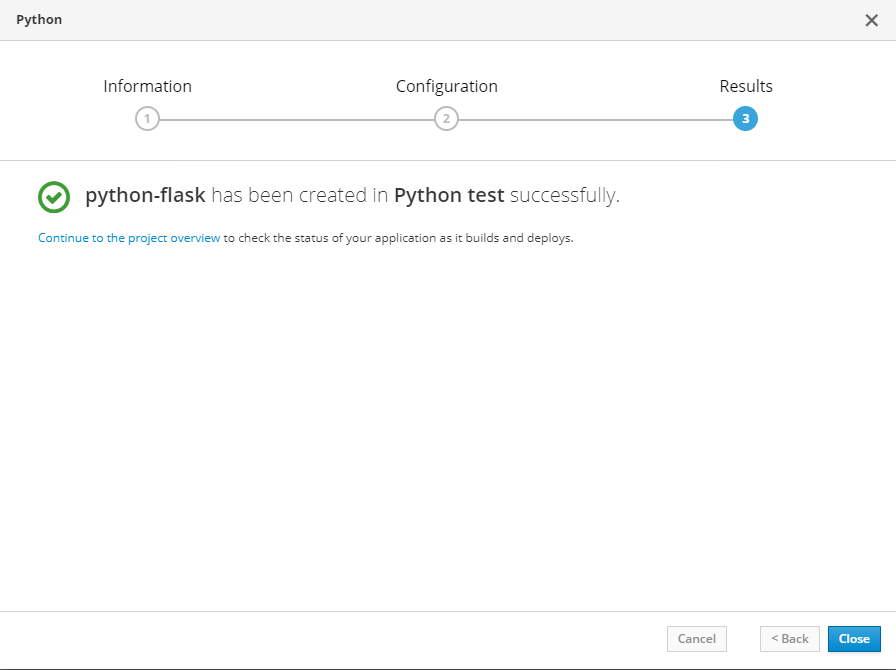
Task: Click the word successfully in the message
Action: click(564, 196)
